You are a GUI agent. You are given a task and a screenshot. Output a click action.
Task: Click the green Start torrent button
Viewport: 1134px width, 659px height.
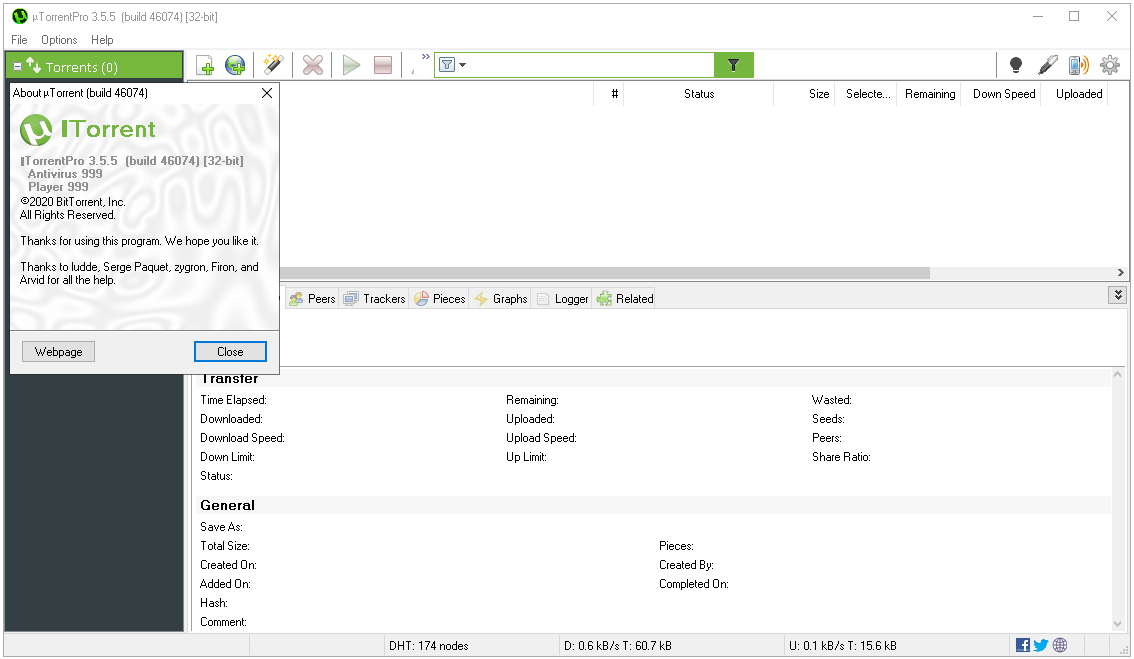(x=351, y=65)
